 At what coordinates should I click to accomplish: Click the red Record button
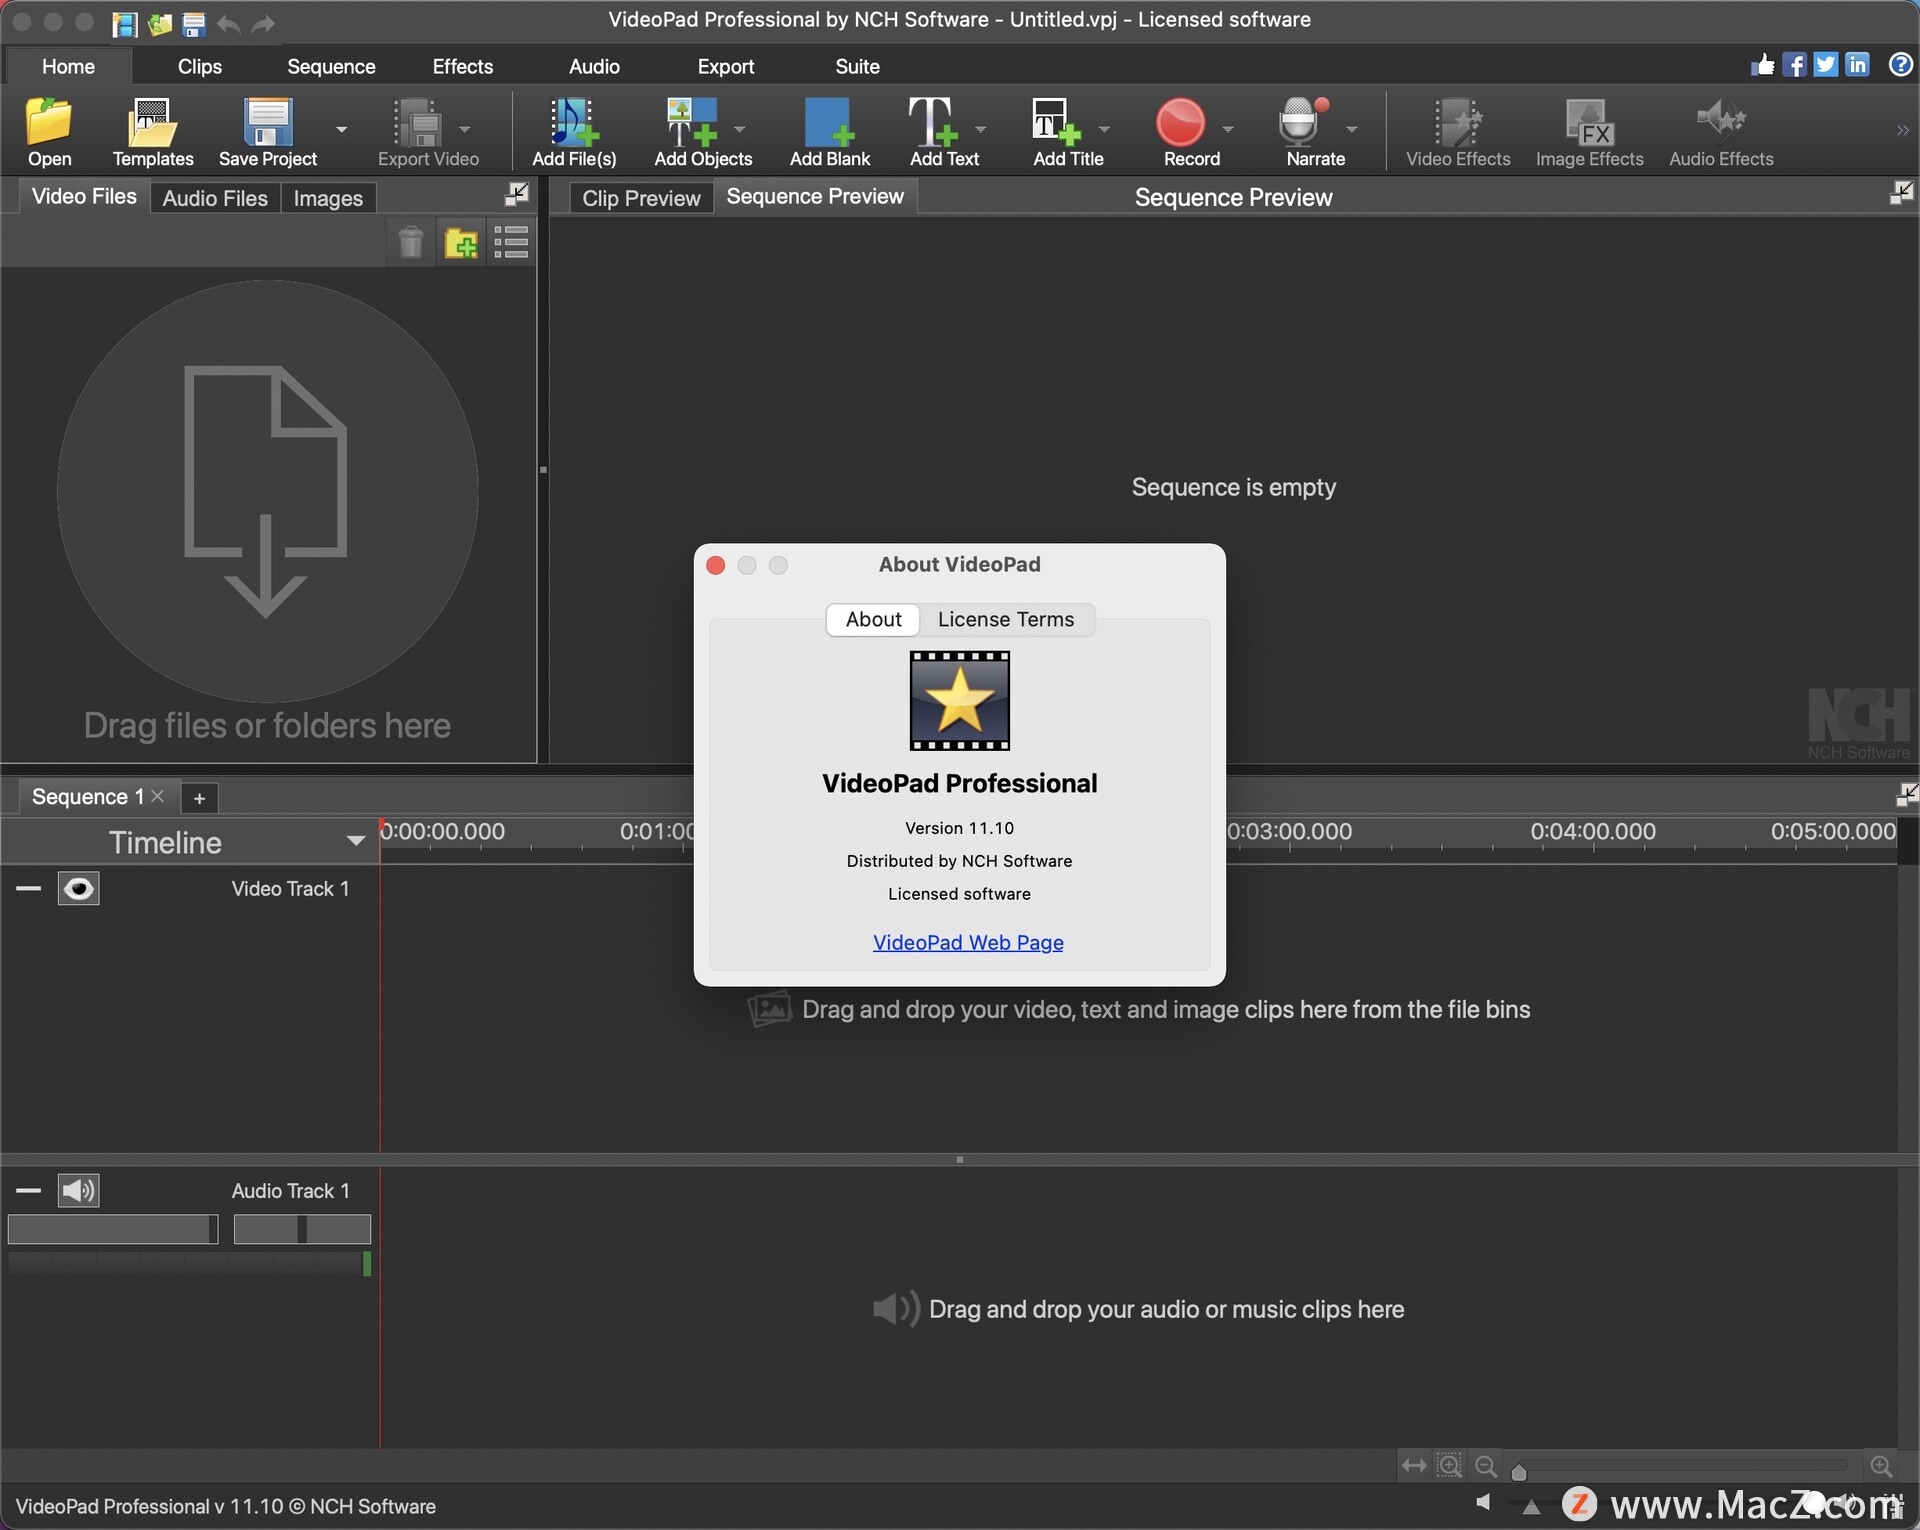point(1191,132)
